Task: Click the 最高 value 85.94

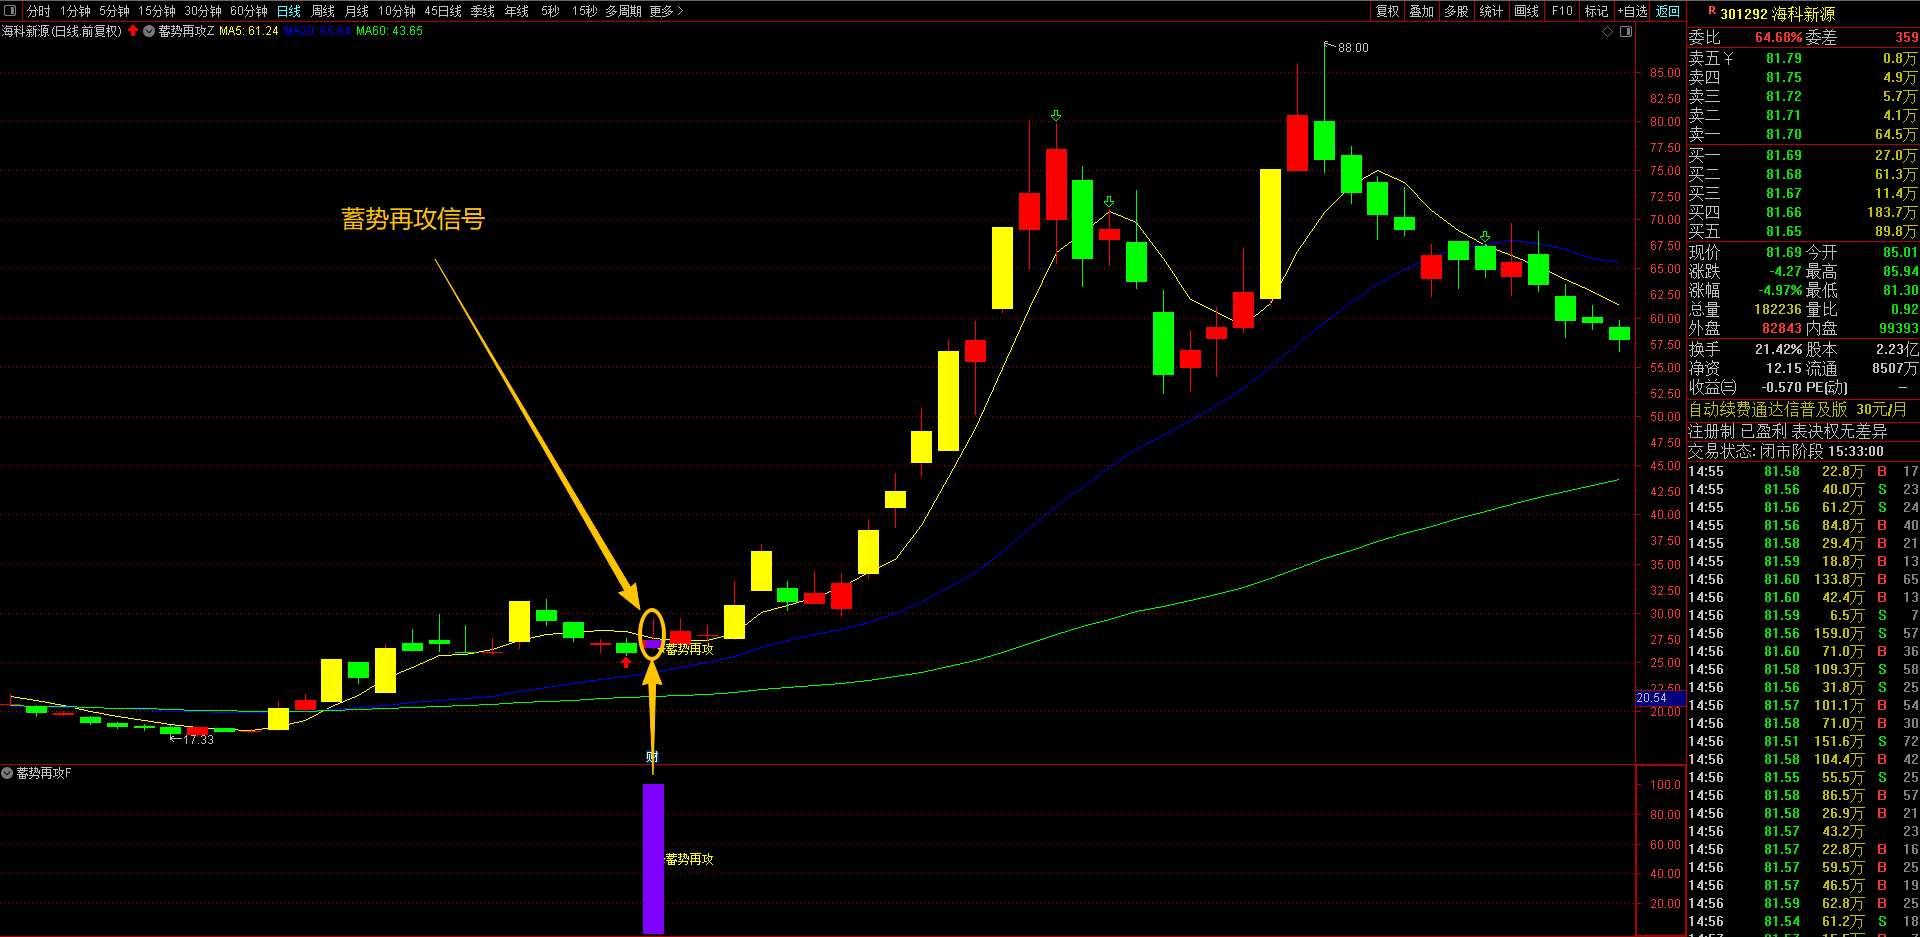Action: point(1900,272)
